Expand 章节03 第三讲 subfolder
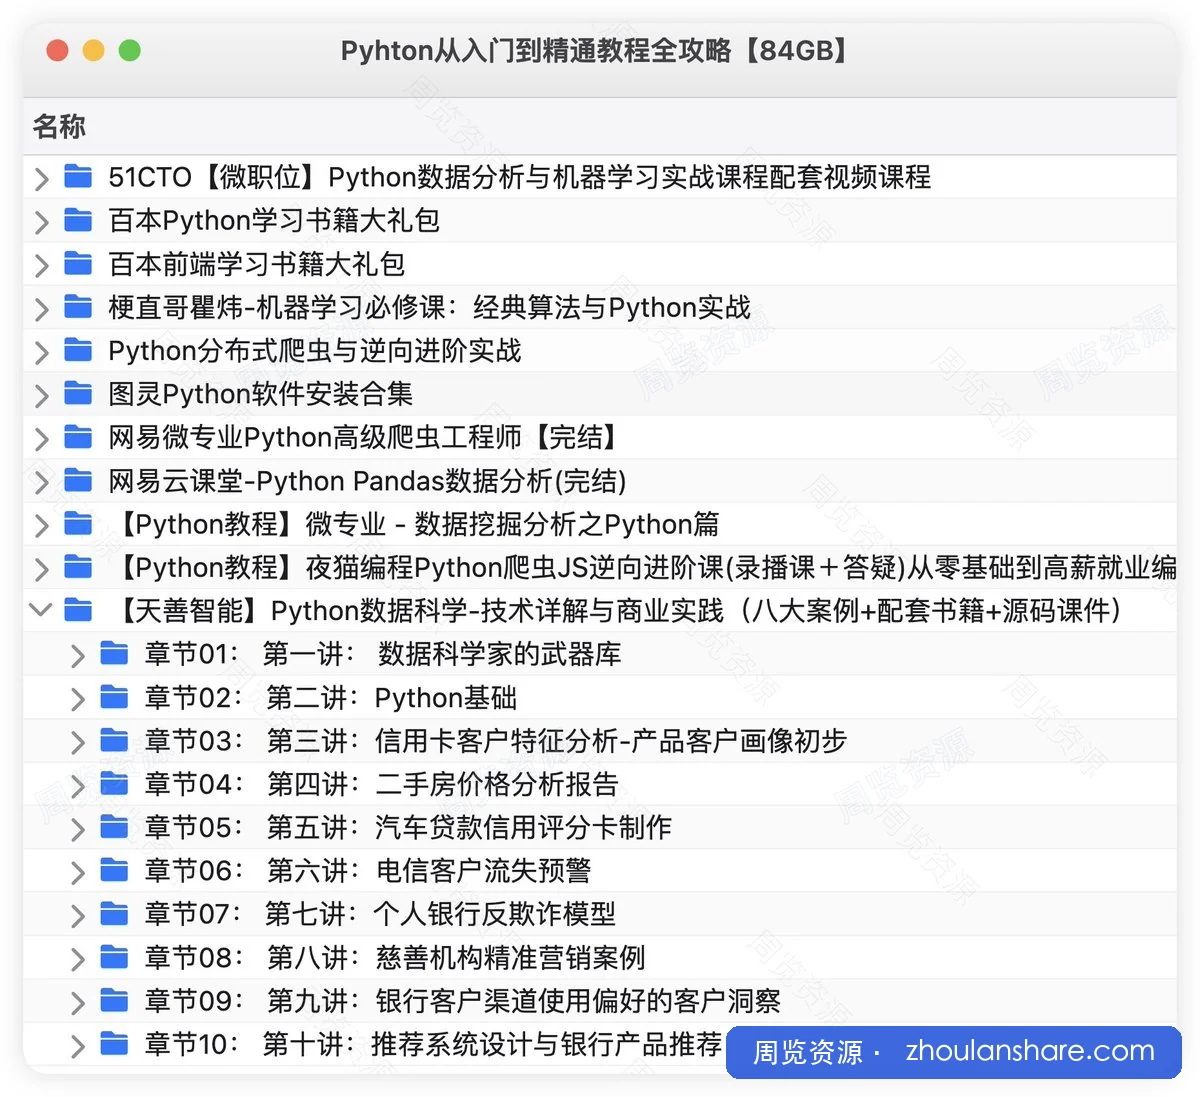The image size is (1200, 1097). 78,742
